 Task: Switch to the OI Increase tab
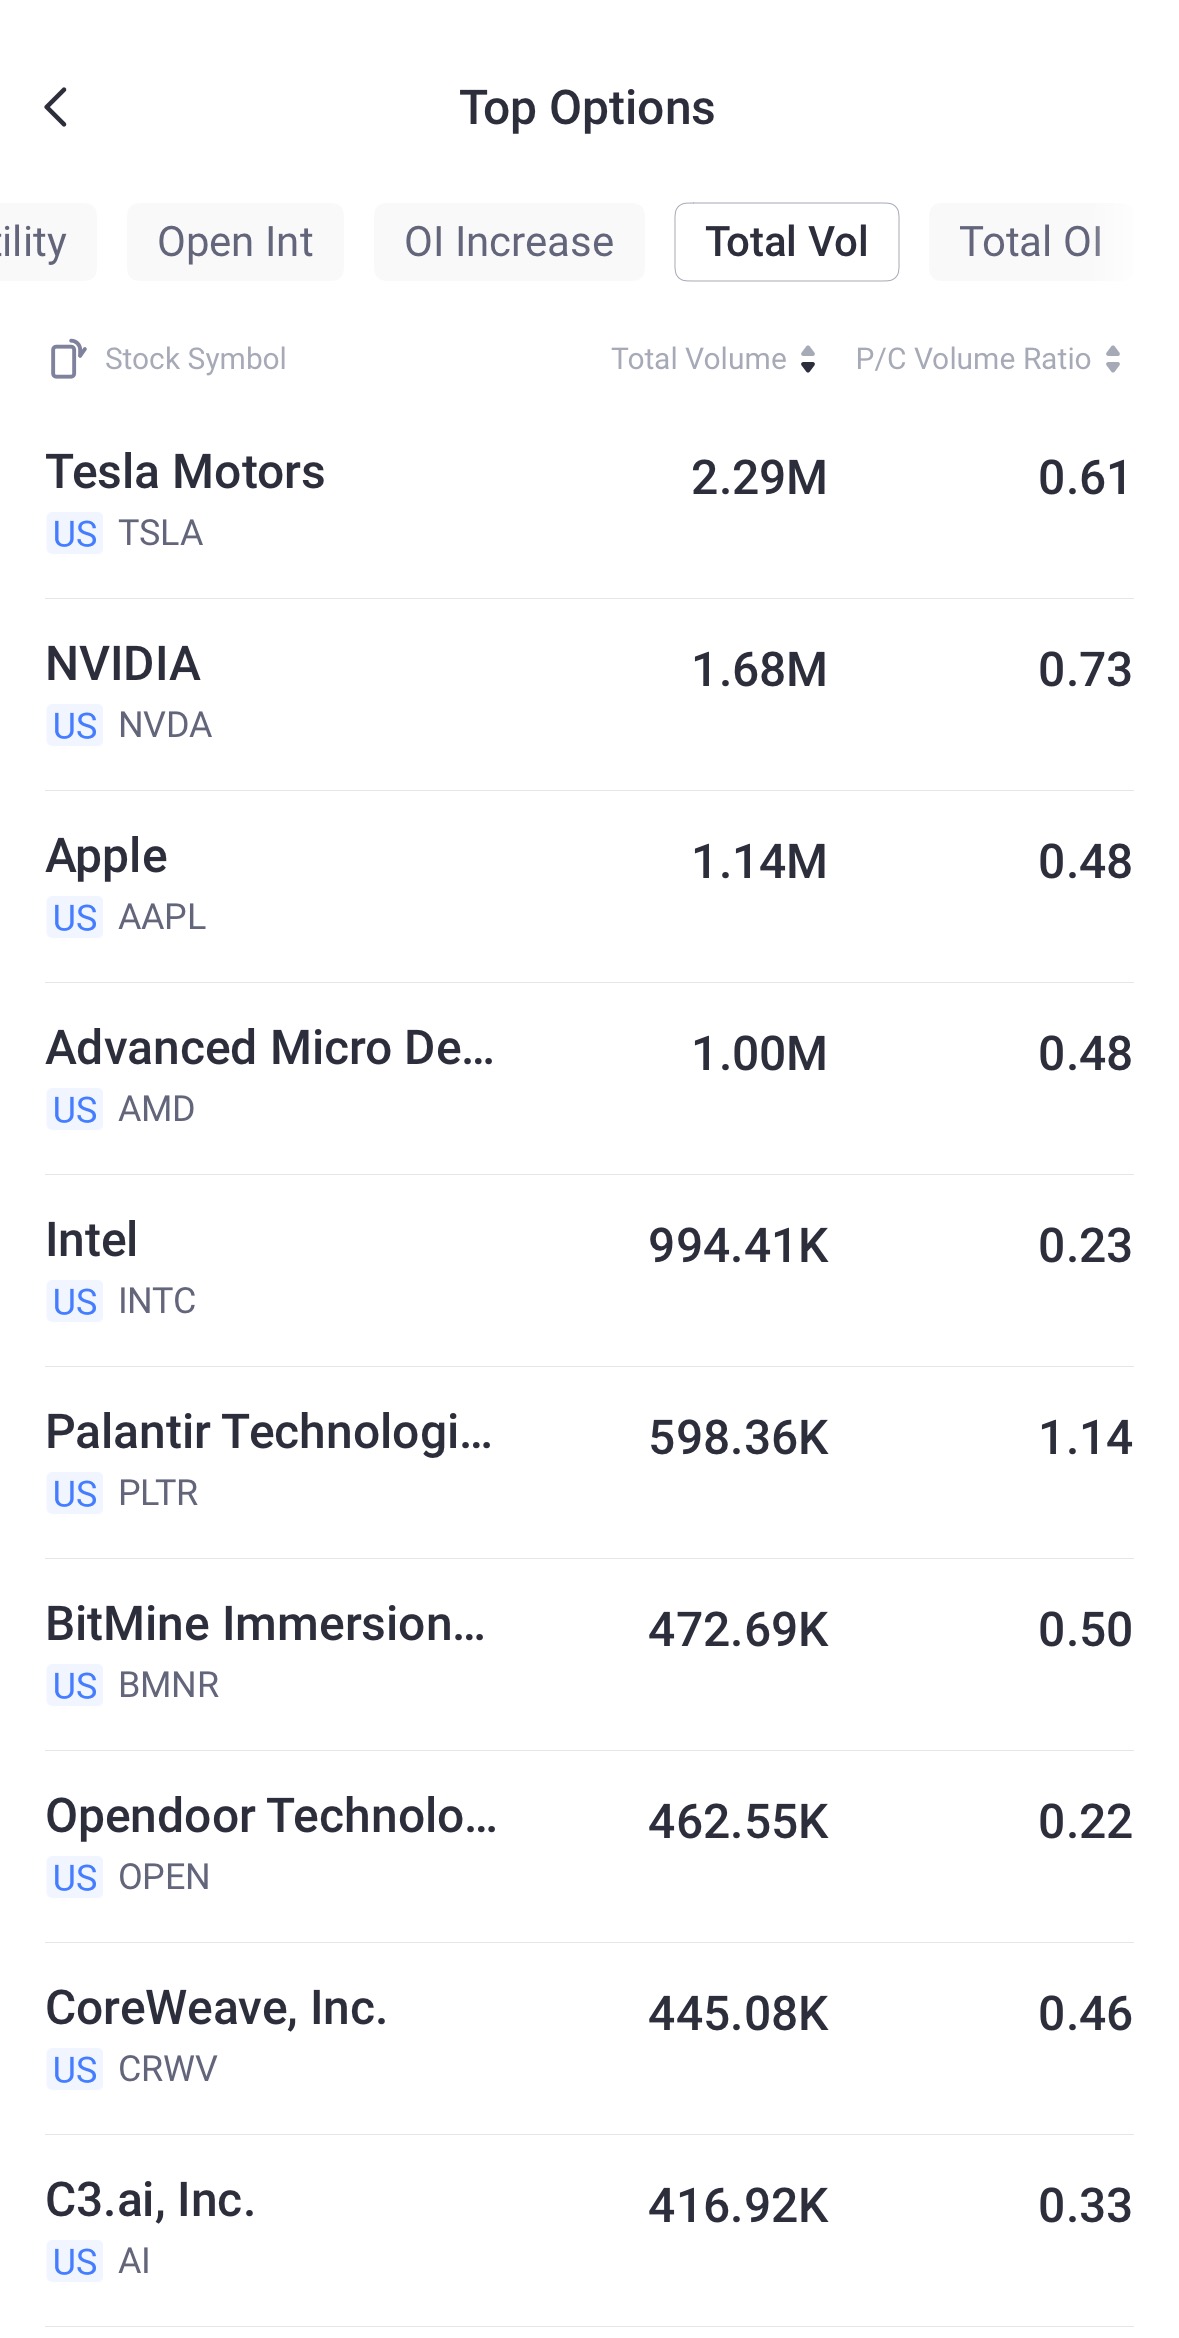tap(509, 242)
